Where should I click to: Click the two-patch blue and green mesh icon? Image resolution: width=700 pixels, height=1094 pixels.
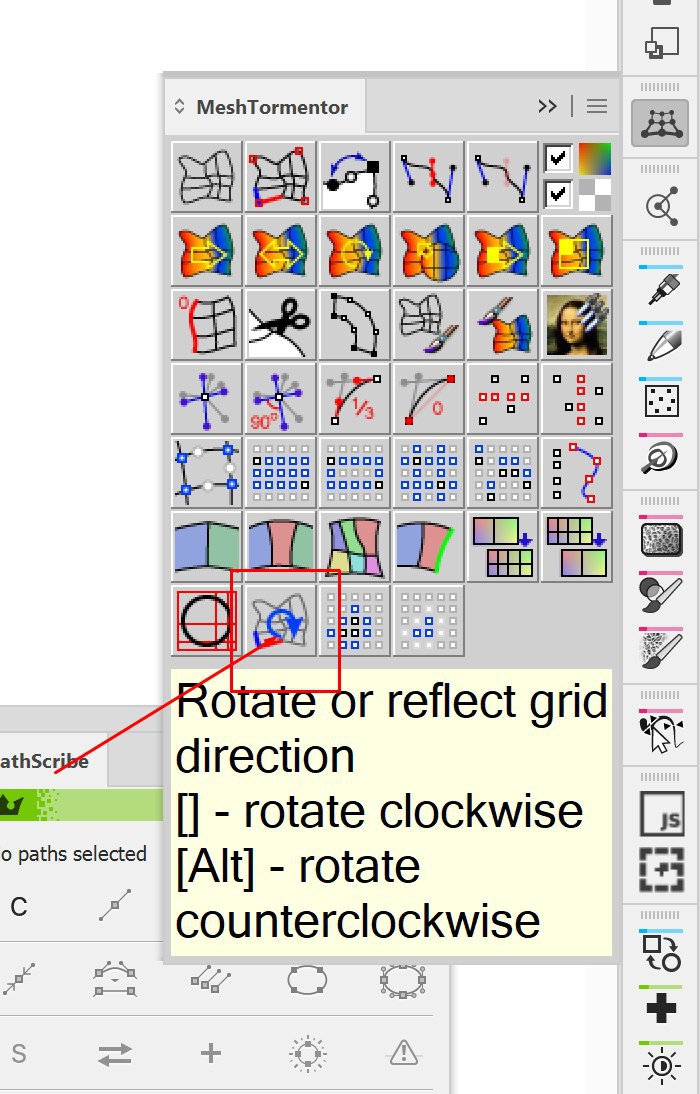point(207,546)
